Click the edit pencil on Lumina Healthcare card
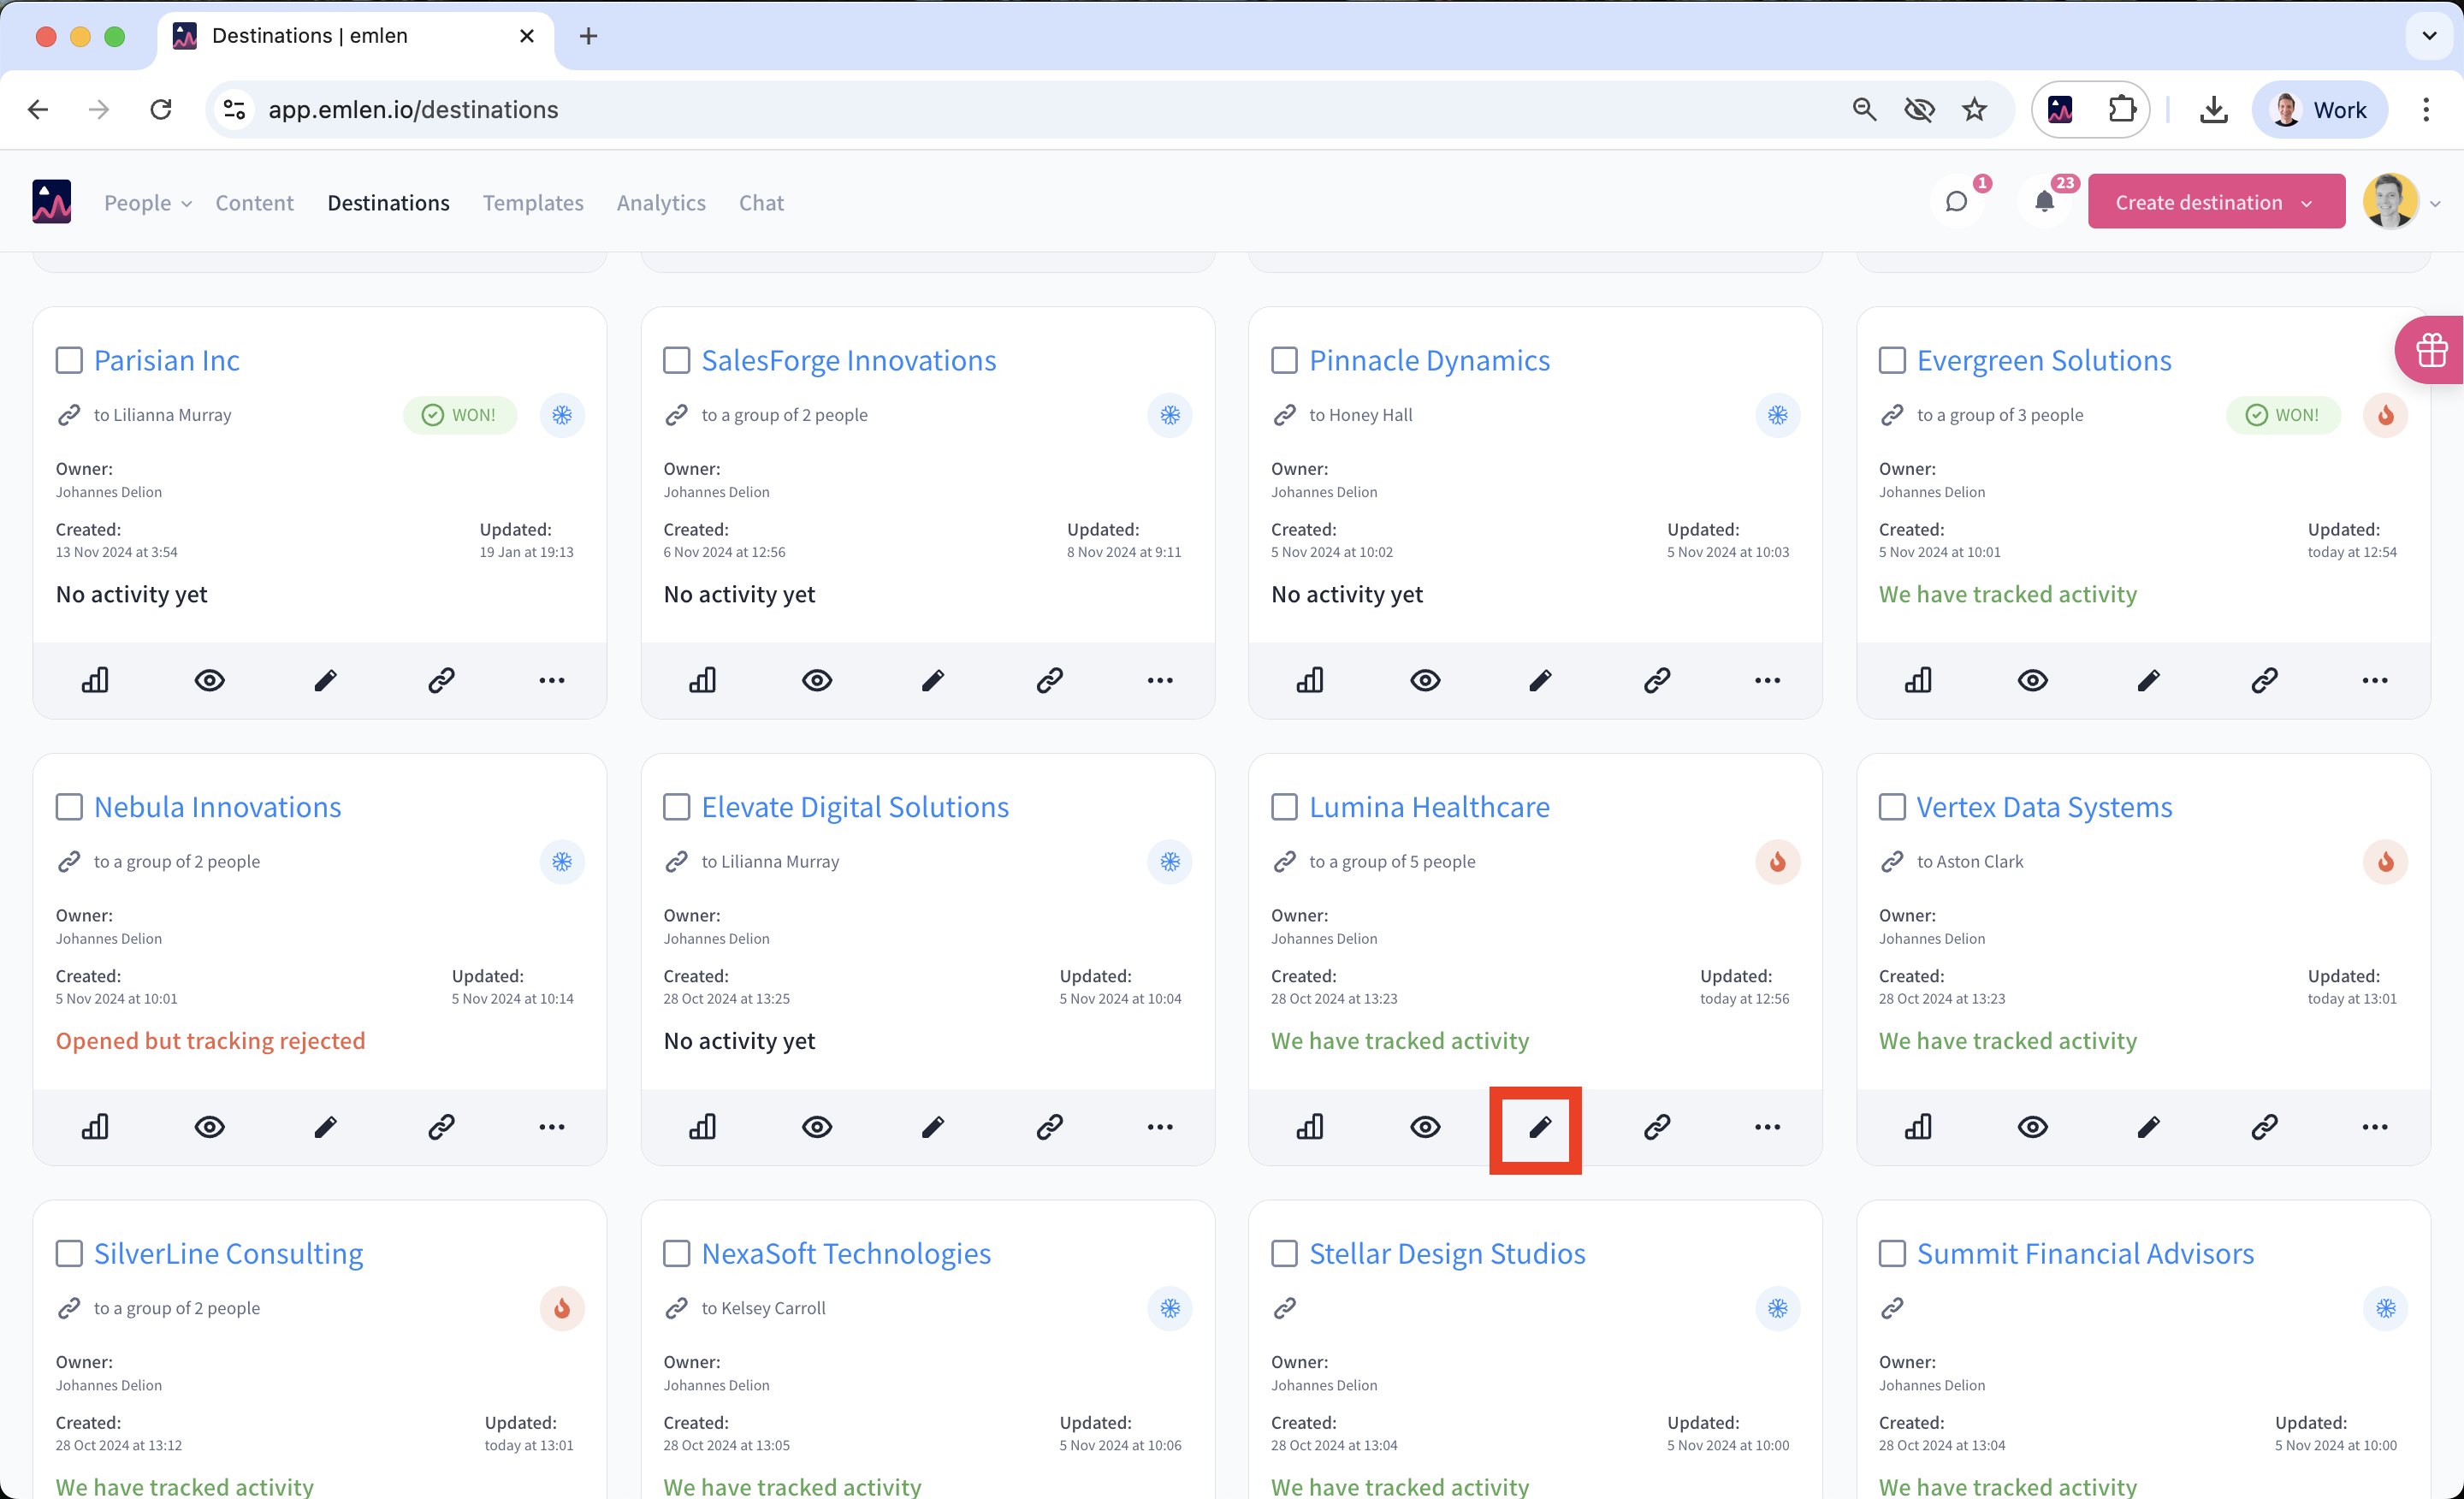Viewport: 2464px width, 1499px height. pyautogui.click(x=1540, y=1127)
